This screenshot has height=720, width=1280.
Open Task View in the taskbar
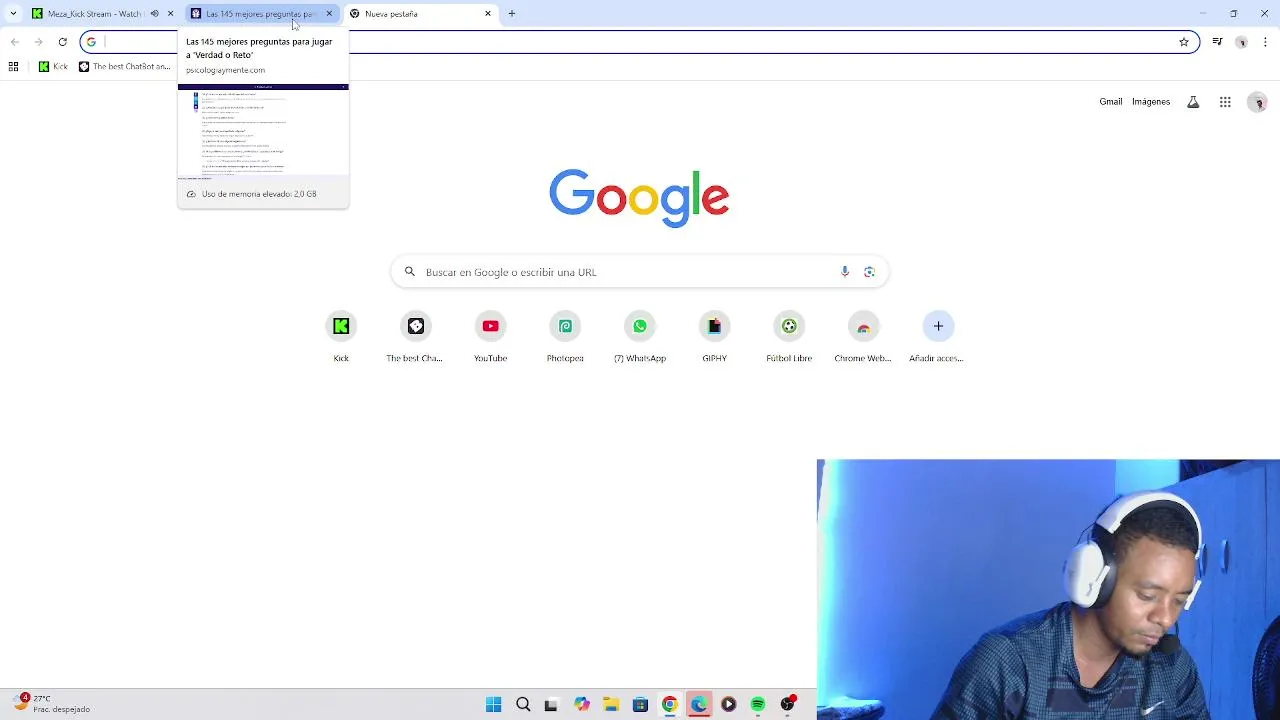(x=551, y=705)
